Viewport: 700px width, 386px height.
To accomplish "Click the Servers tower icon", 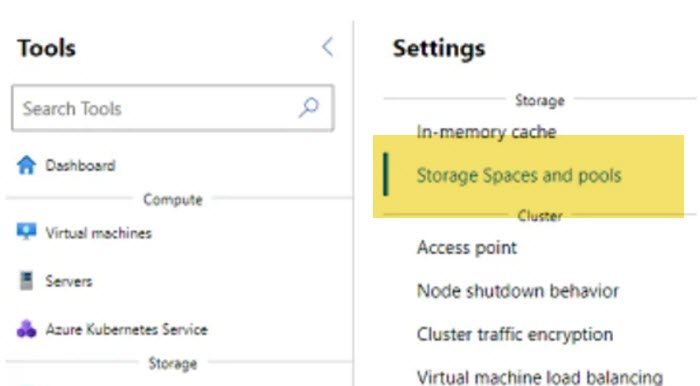I will 26,281.
